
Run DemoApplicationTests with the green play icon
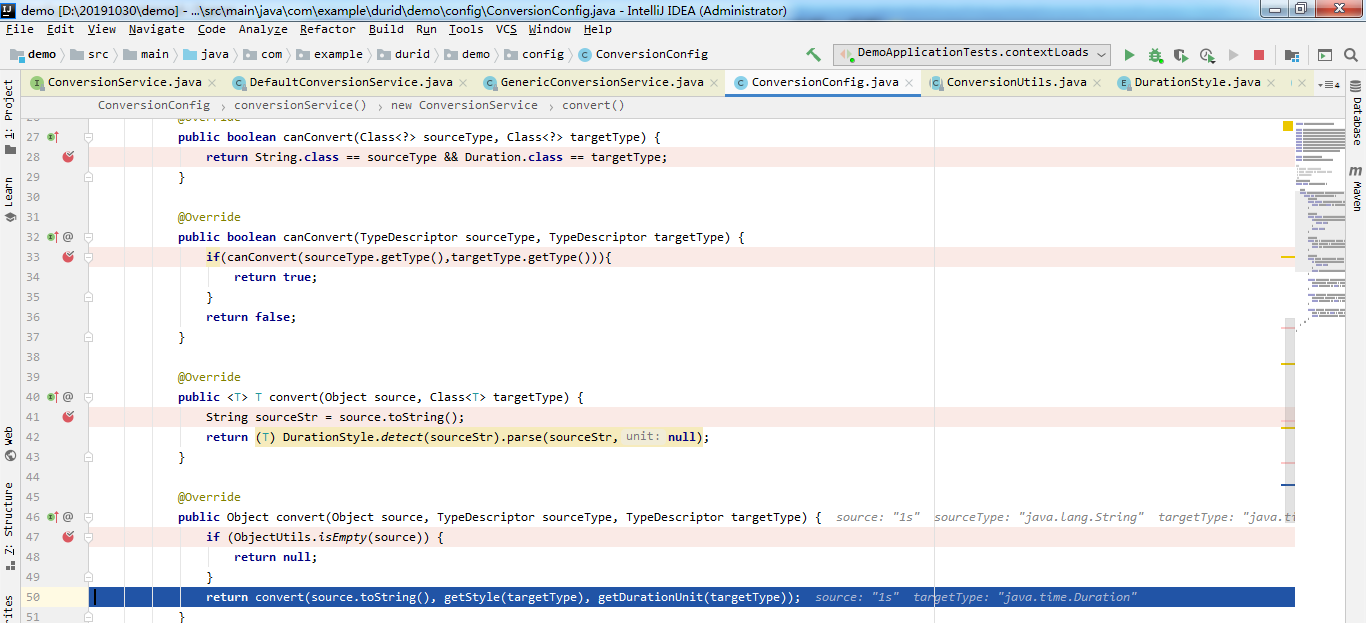pos(1129,55)
